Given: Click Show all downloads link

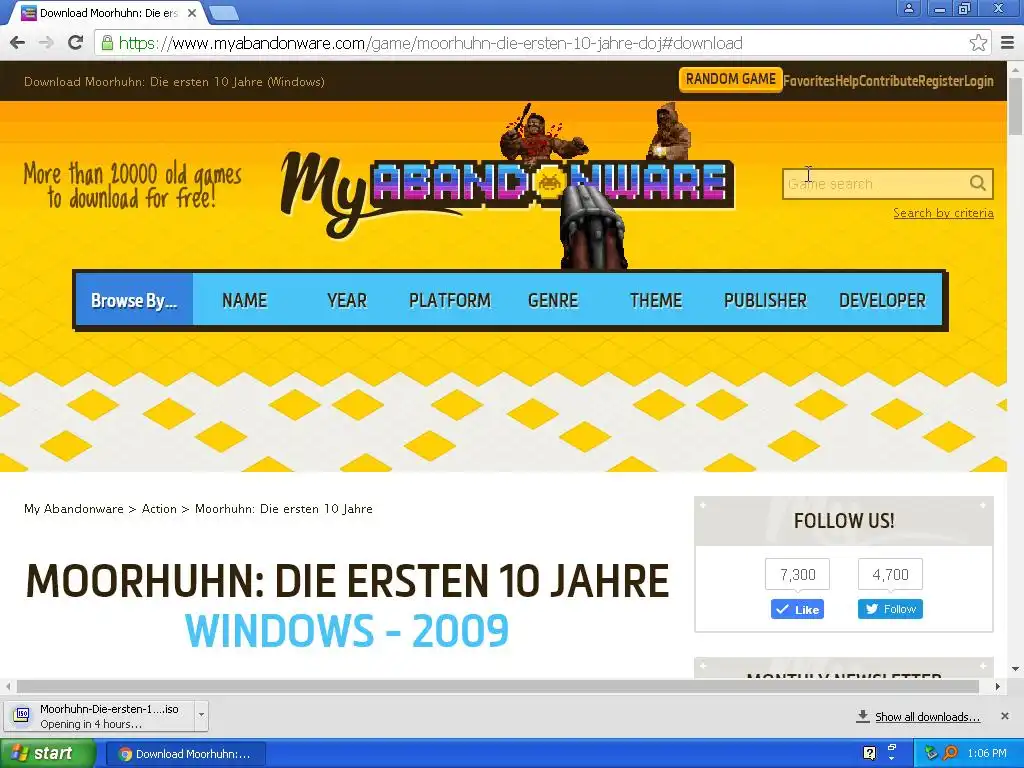Looking at the screenshot, I should coord(927,716).
